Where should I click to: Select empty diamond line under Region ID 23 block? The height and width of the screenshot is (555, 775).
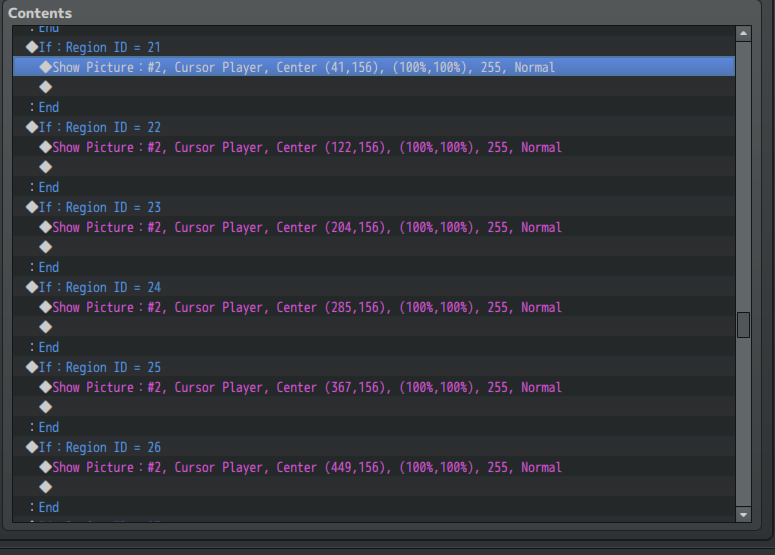point(46,247)
